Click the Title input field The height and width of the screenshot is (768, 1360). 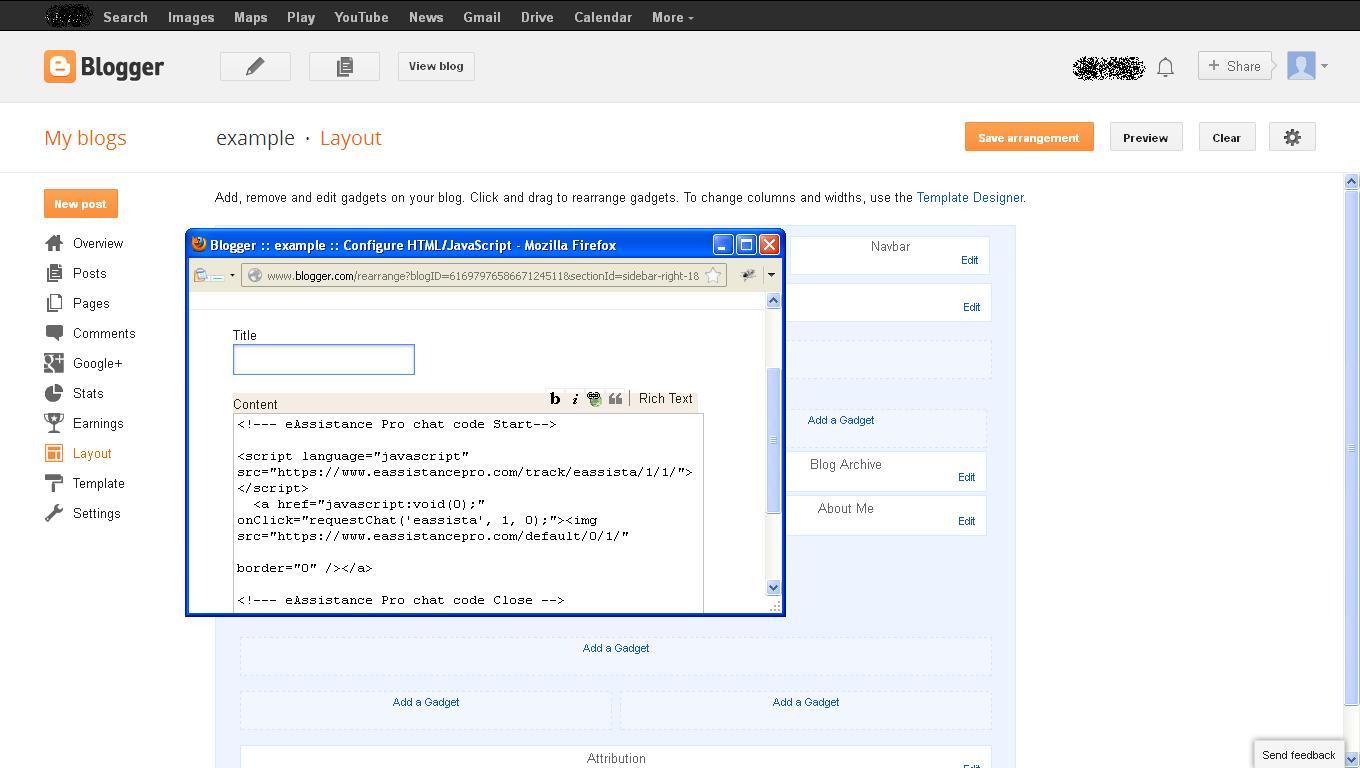(324, 360)
